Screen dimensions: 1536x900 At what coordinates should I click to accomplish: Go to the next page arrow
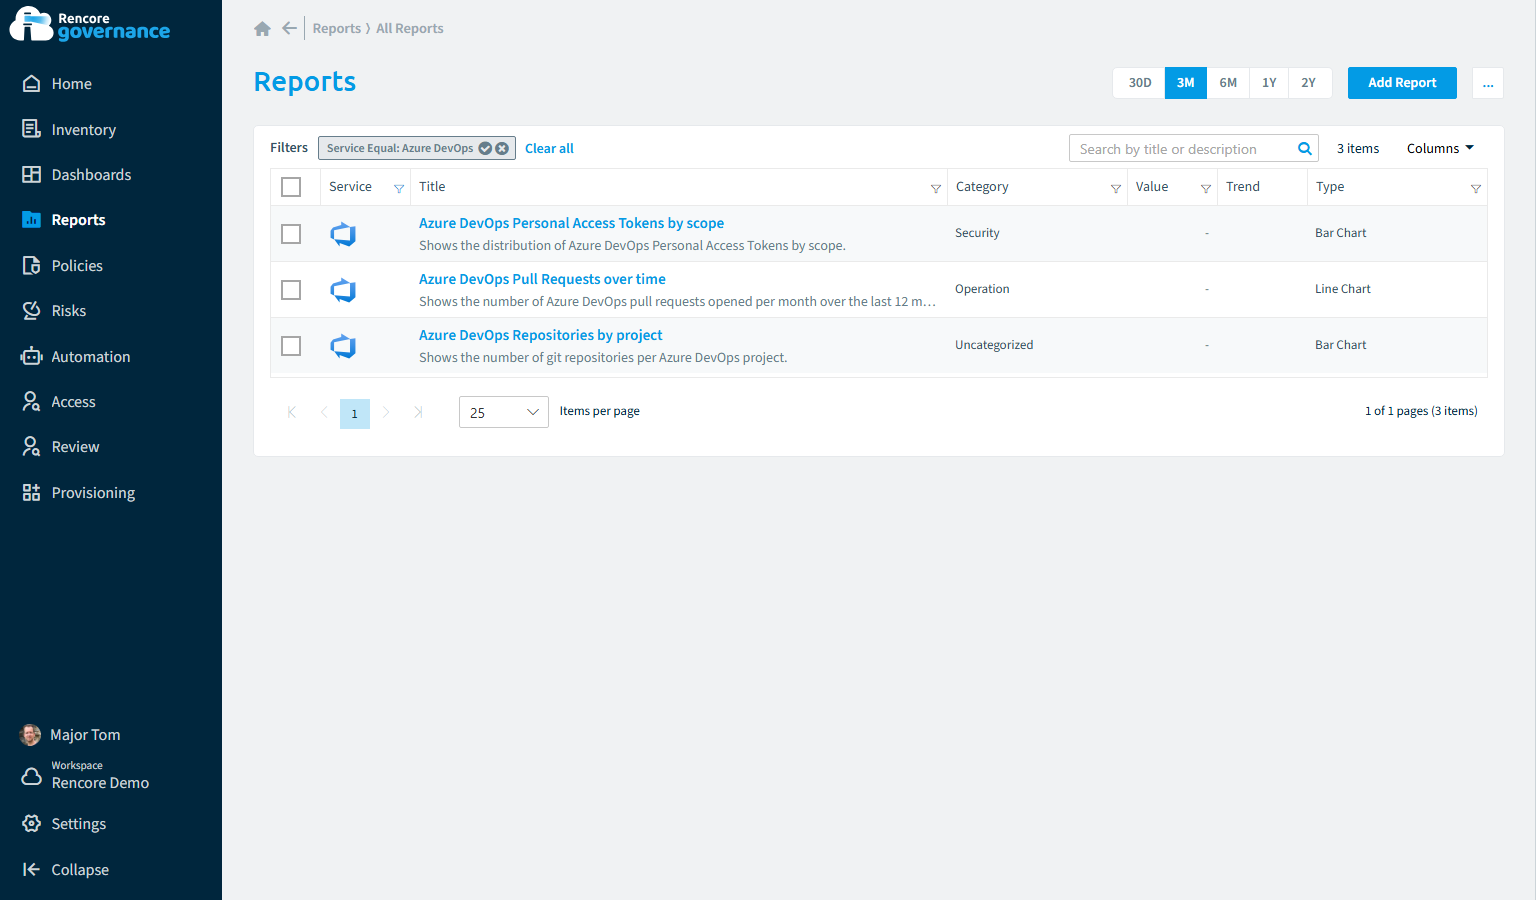pos(386,412)
